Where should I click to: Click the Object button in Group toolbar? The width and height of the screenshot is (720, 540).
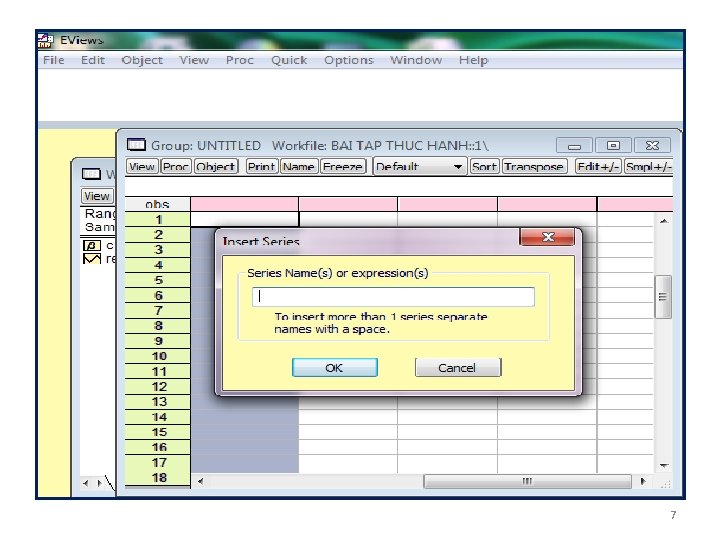[216, 166]
